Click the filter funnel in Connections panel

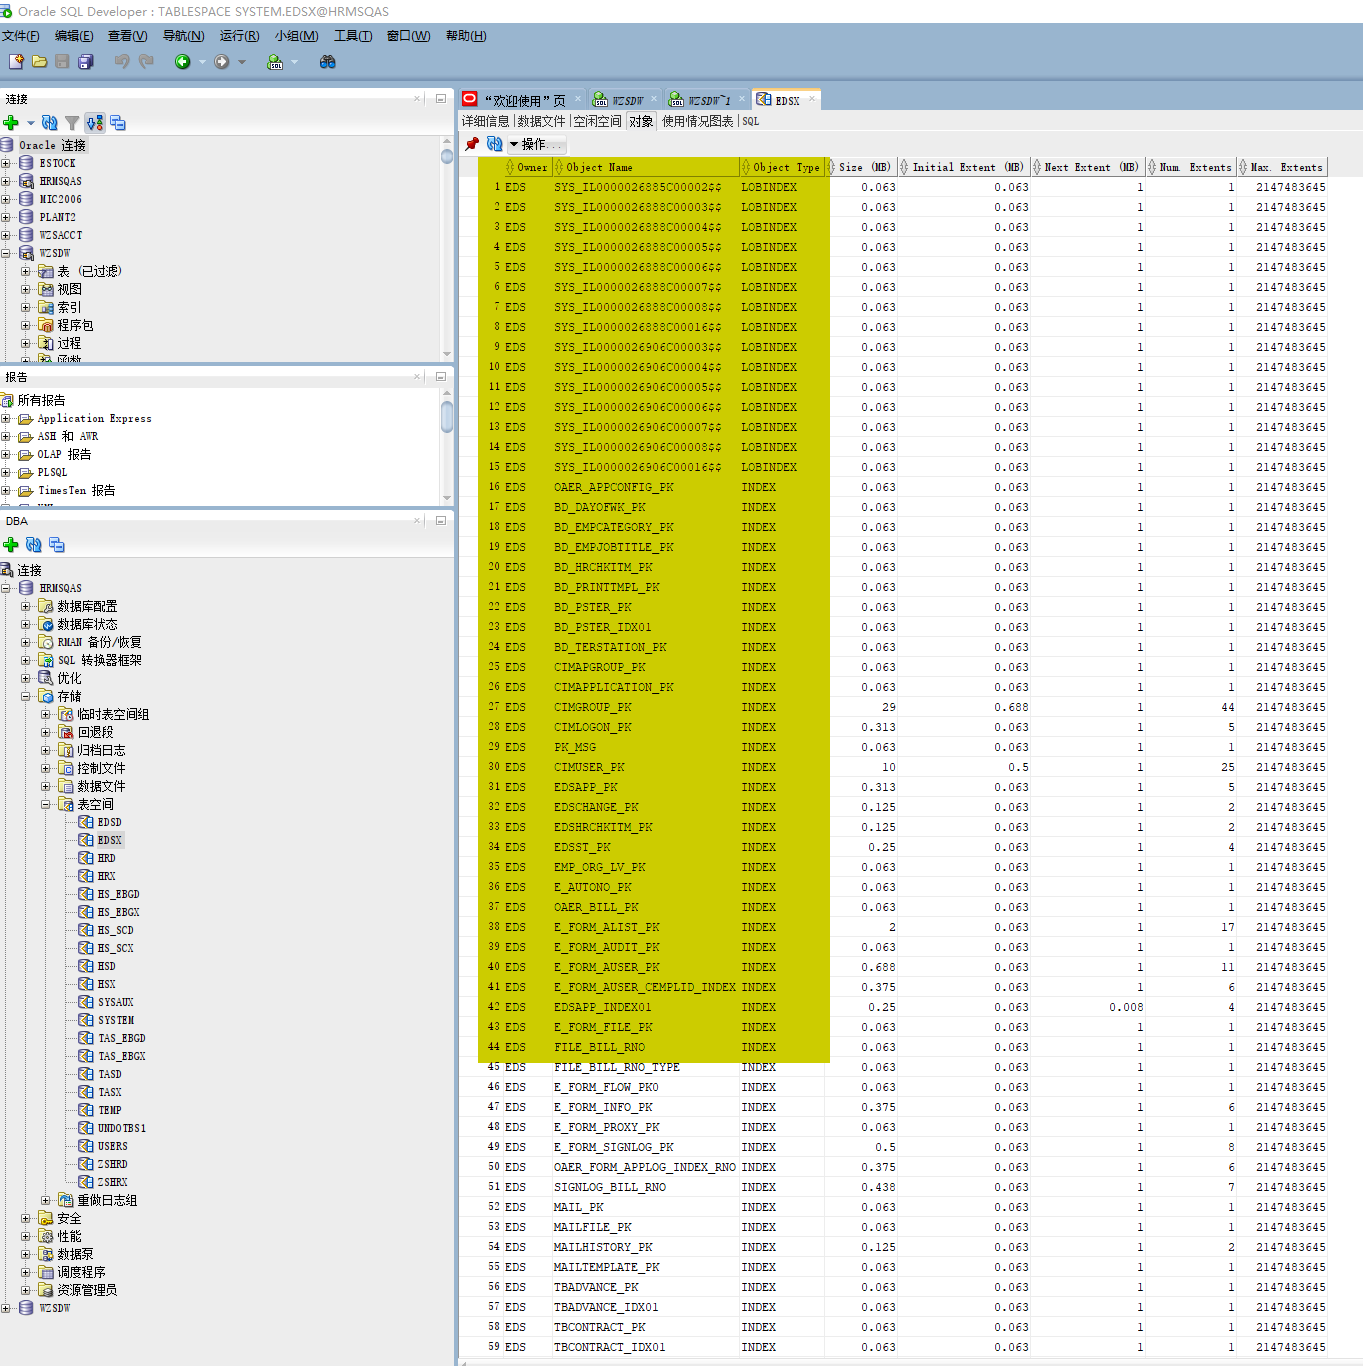pos(72,123)
